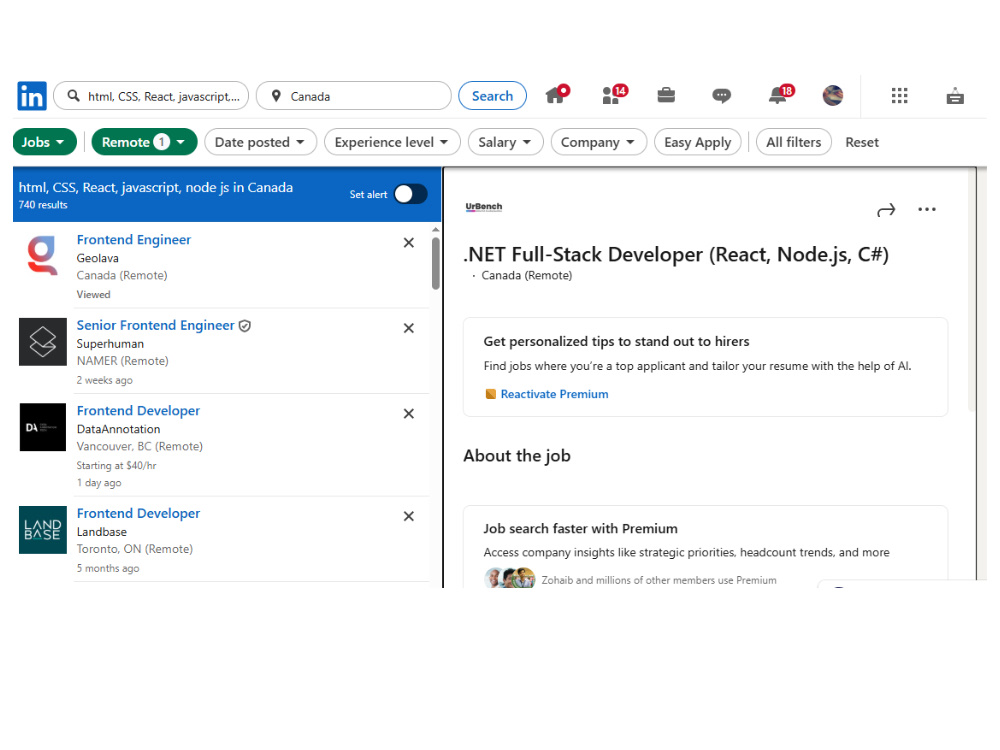Viewport: 1000px width, 750px height.
Task: Click the Geolava company logo thumbnail
Action: pyautogui.click(x=43, y=255)
